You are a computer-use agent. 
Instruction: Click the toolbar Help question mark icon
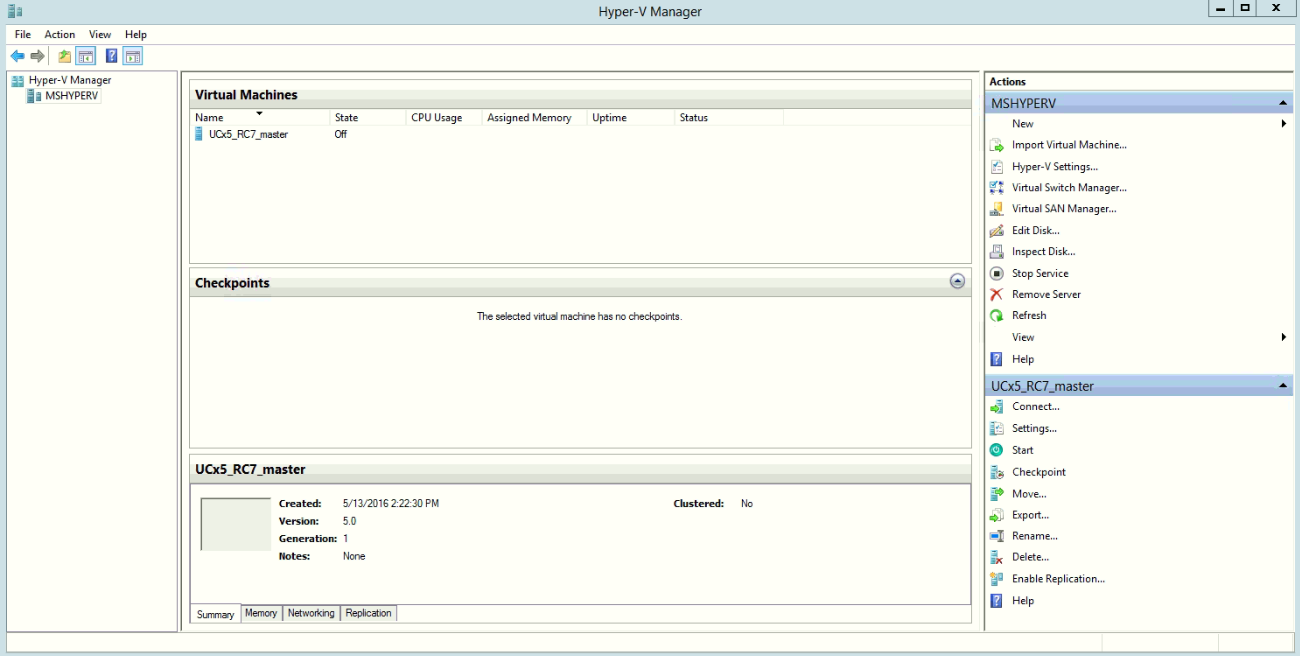(112, 56)
